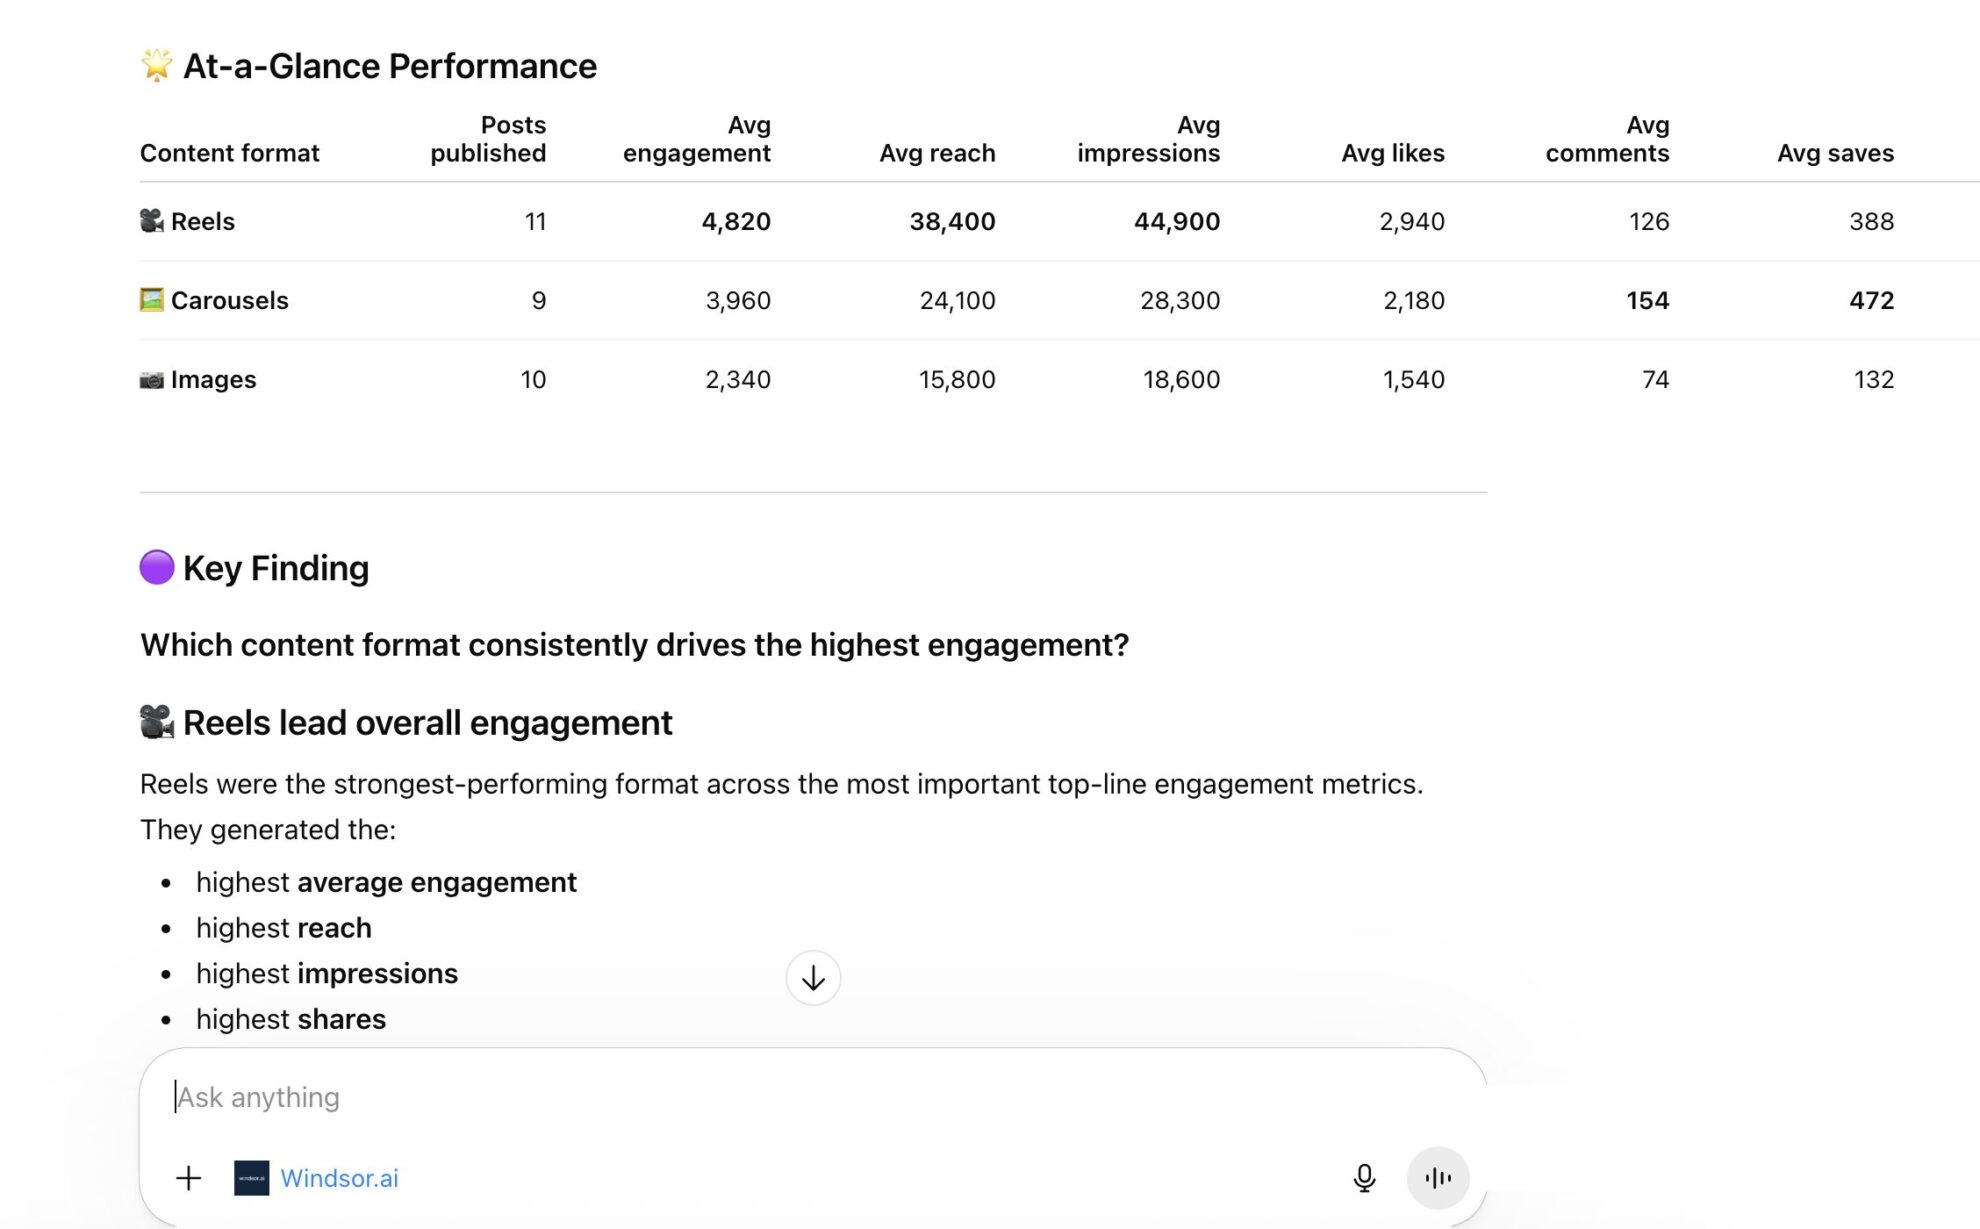This screenshot has height=1229, width=1980.
Task: Click Images avg reach value 15,800
Action: [x=957, y=379]
